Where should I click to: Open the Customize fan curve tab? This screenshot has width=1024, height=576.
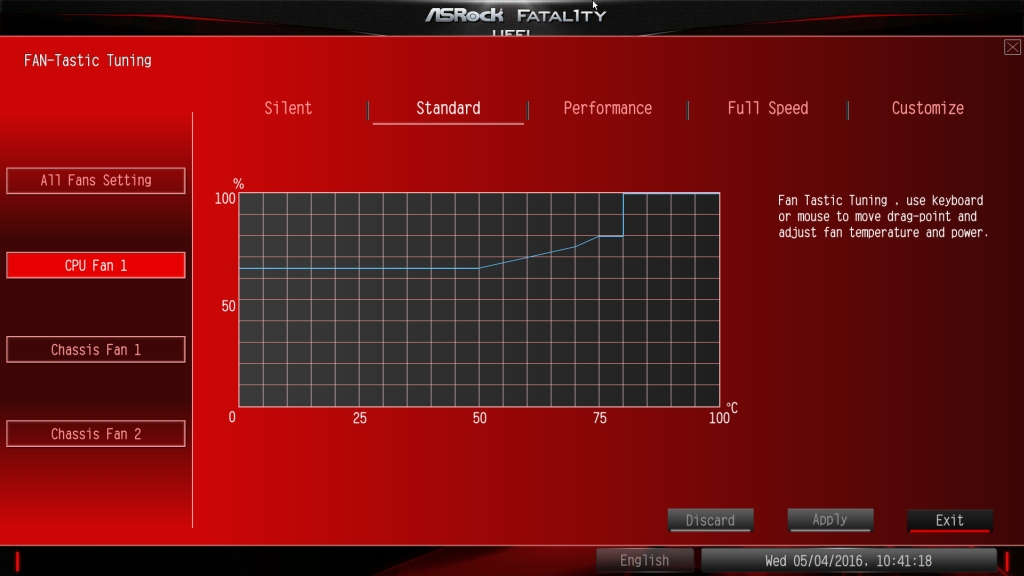tap(927, 108)
